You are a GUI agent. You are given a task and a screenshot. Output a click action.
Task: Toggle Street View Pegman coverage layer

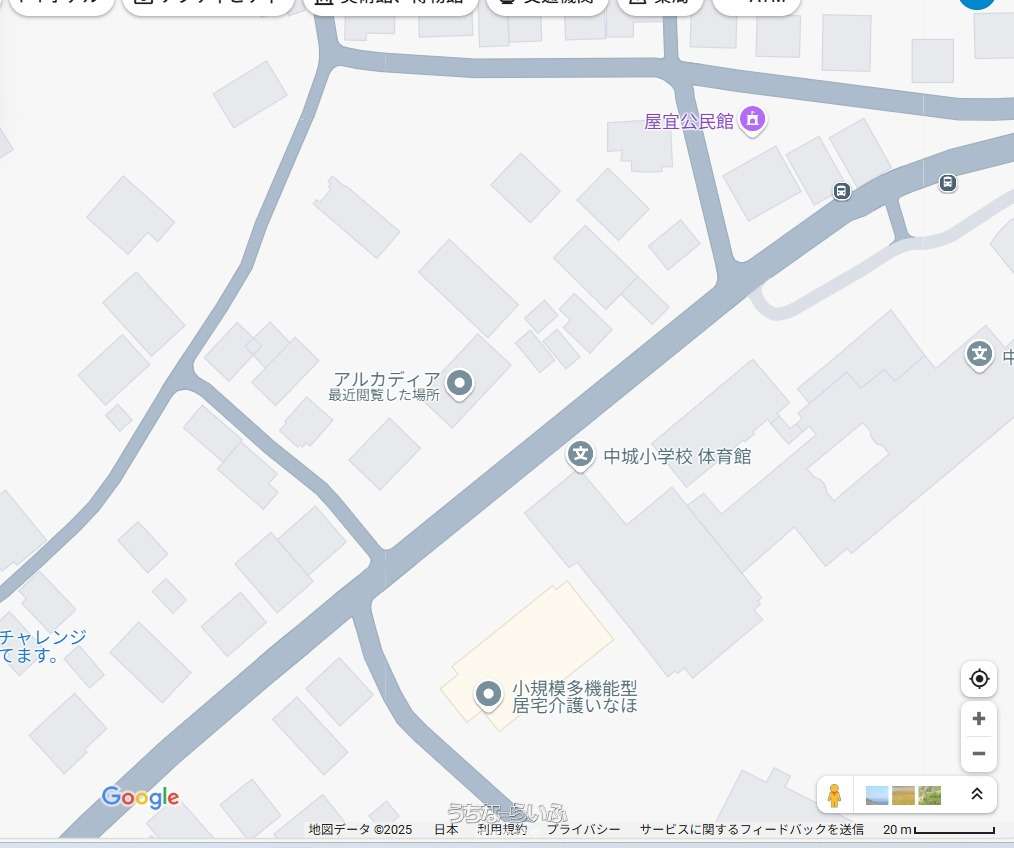coord(834,795)
